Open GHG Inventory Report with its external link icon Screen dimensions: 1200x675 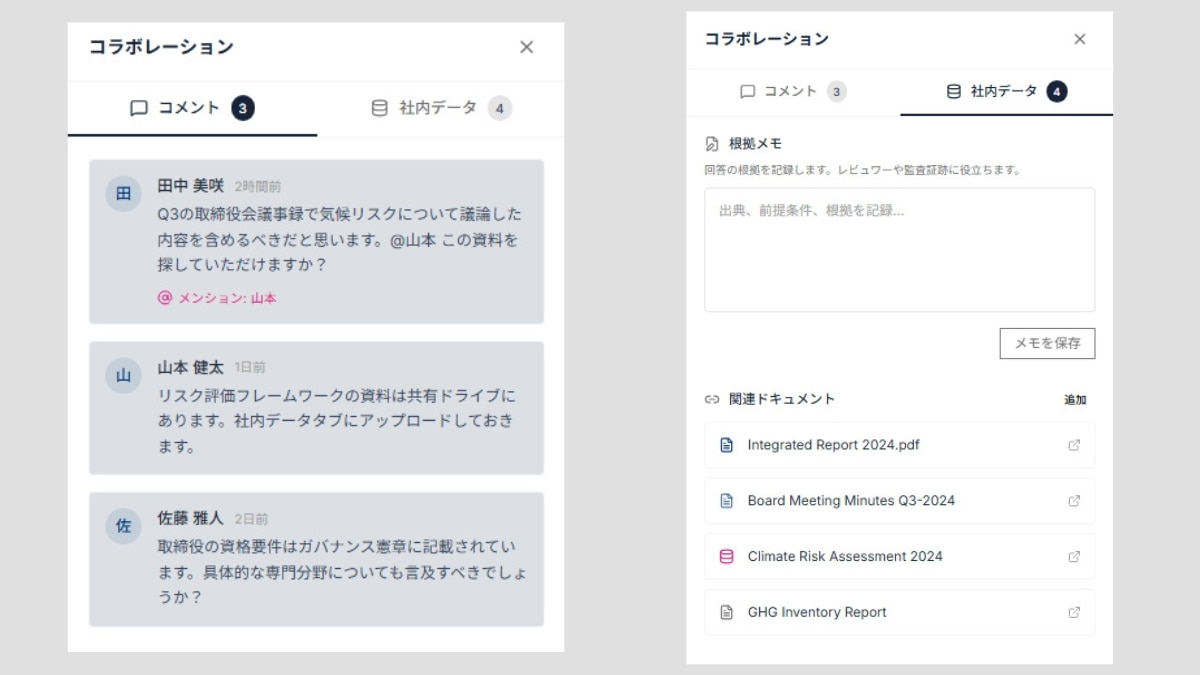[x=1074, y=612]
